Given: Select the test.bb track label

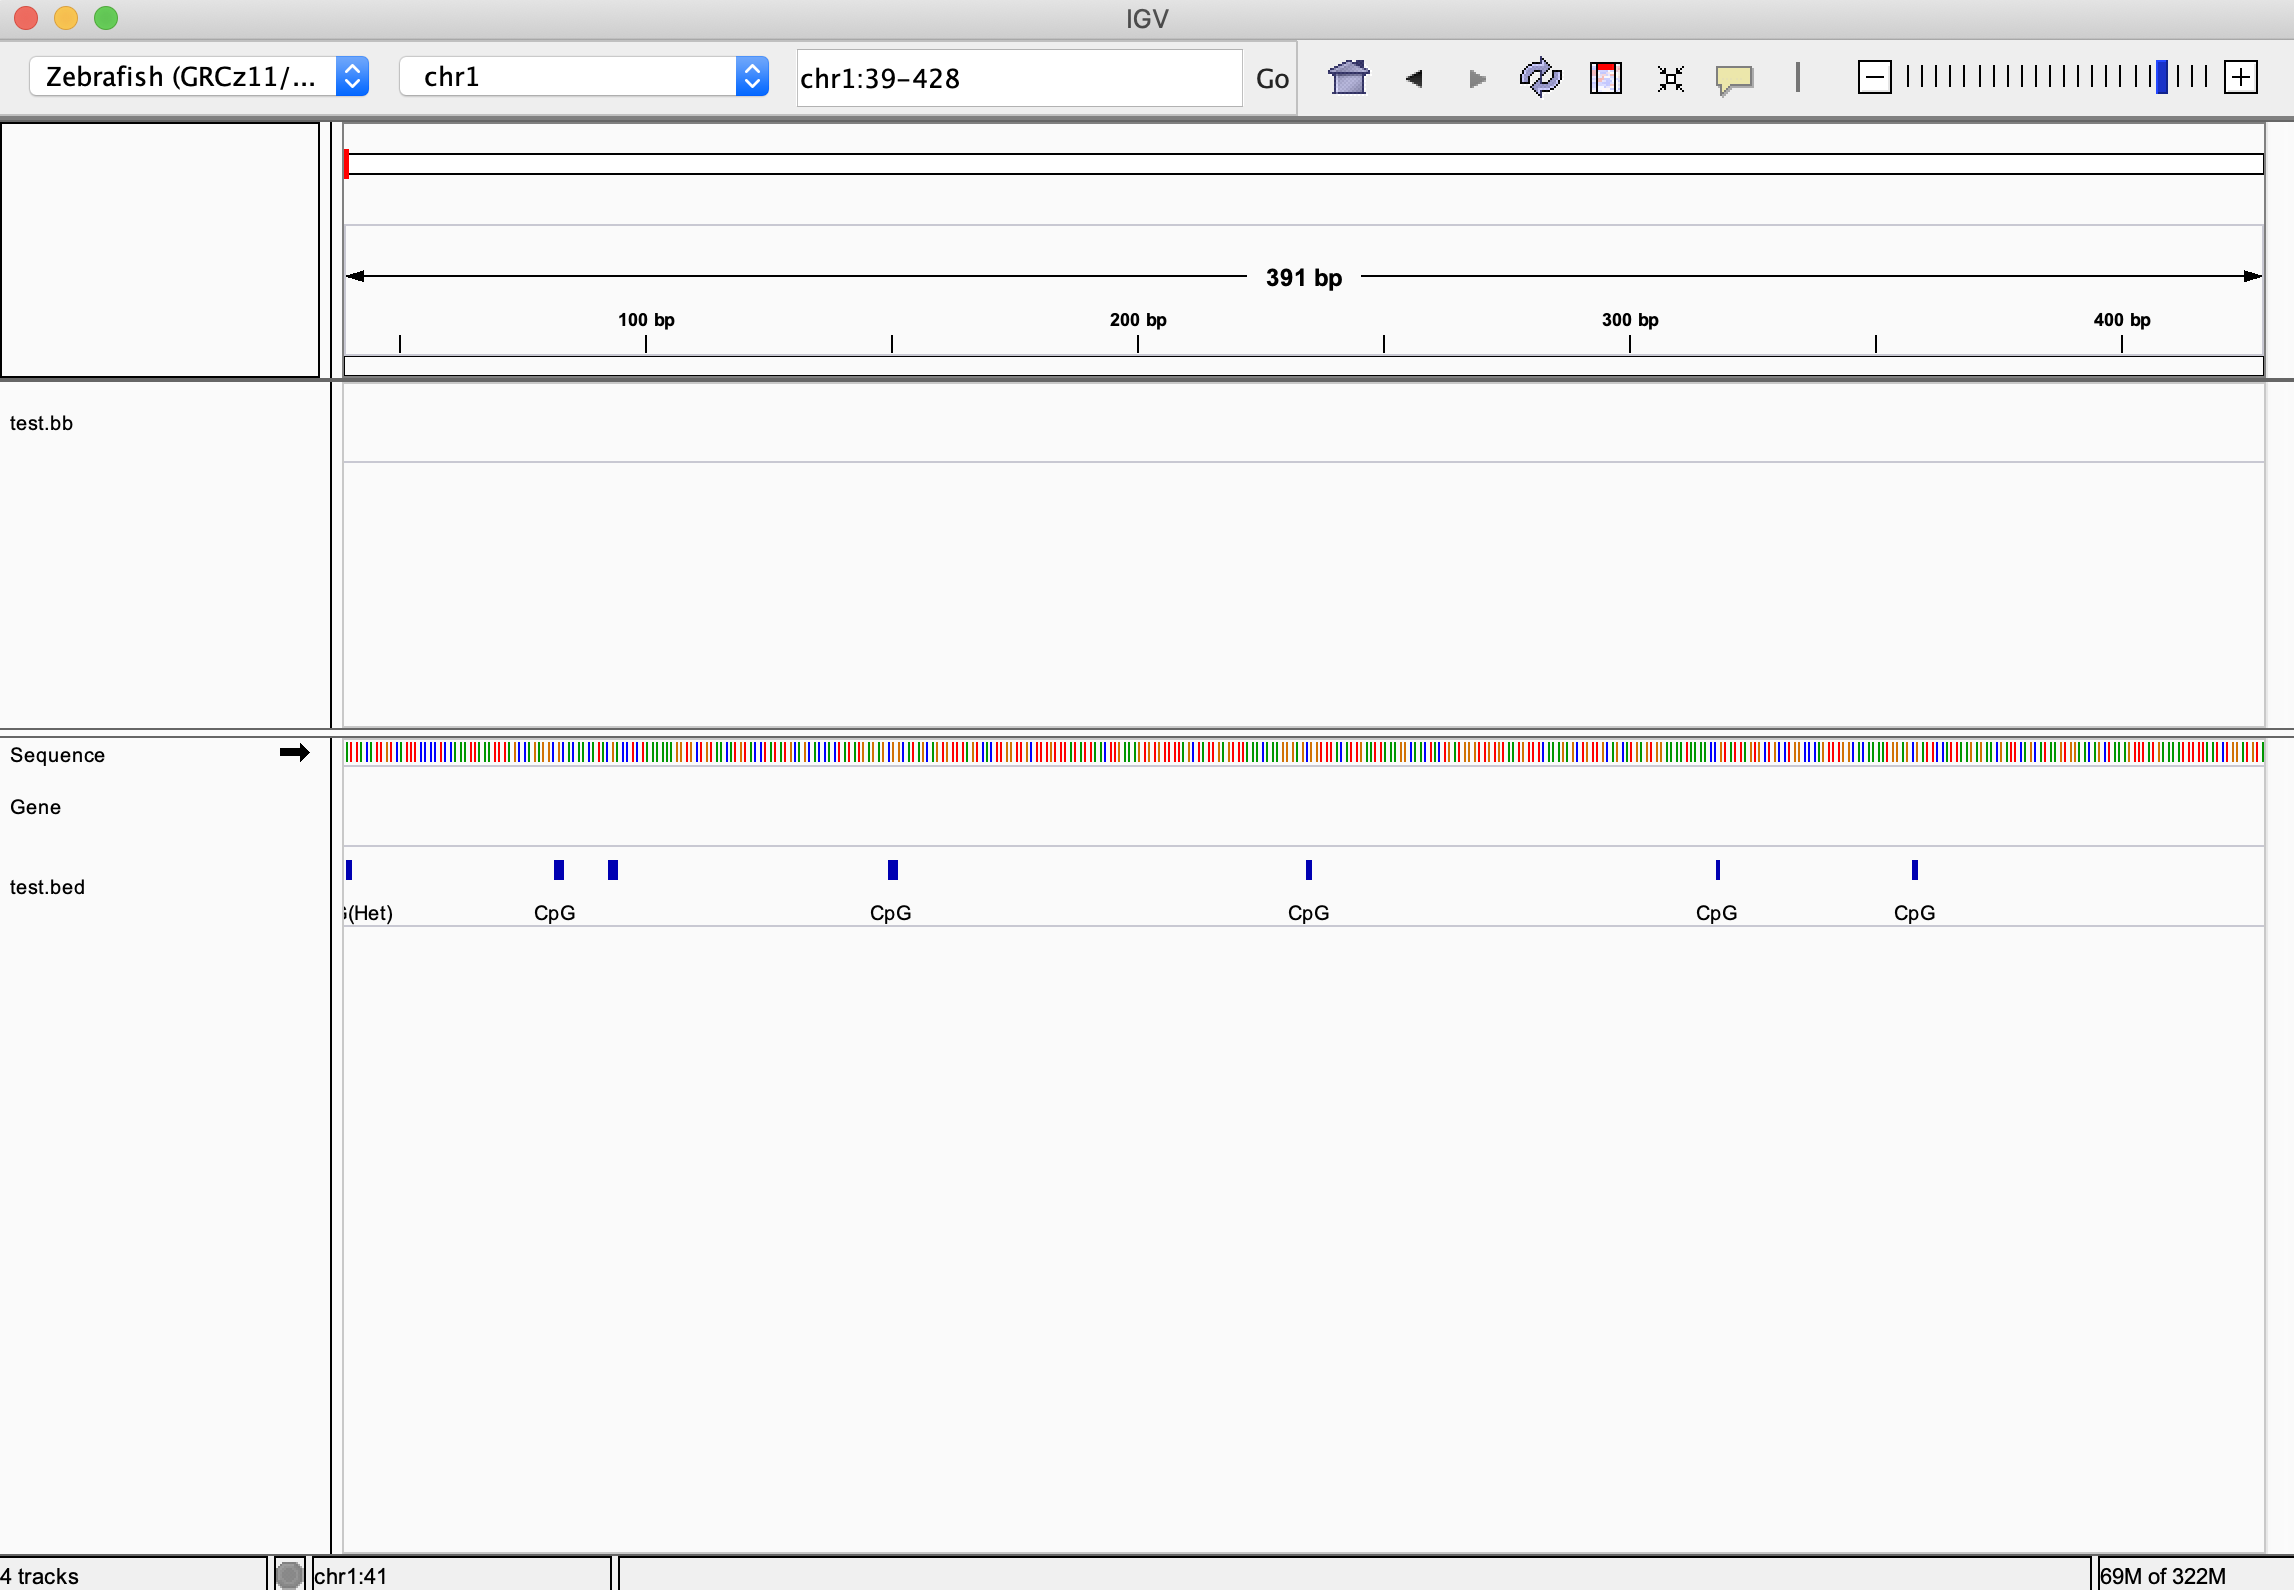Looking at the screenshot, I should (x=41, y=423).
